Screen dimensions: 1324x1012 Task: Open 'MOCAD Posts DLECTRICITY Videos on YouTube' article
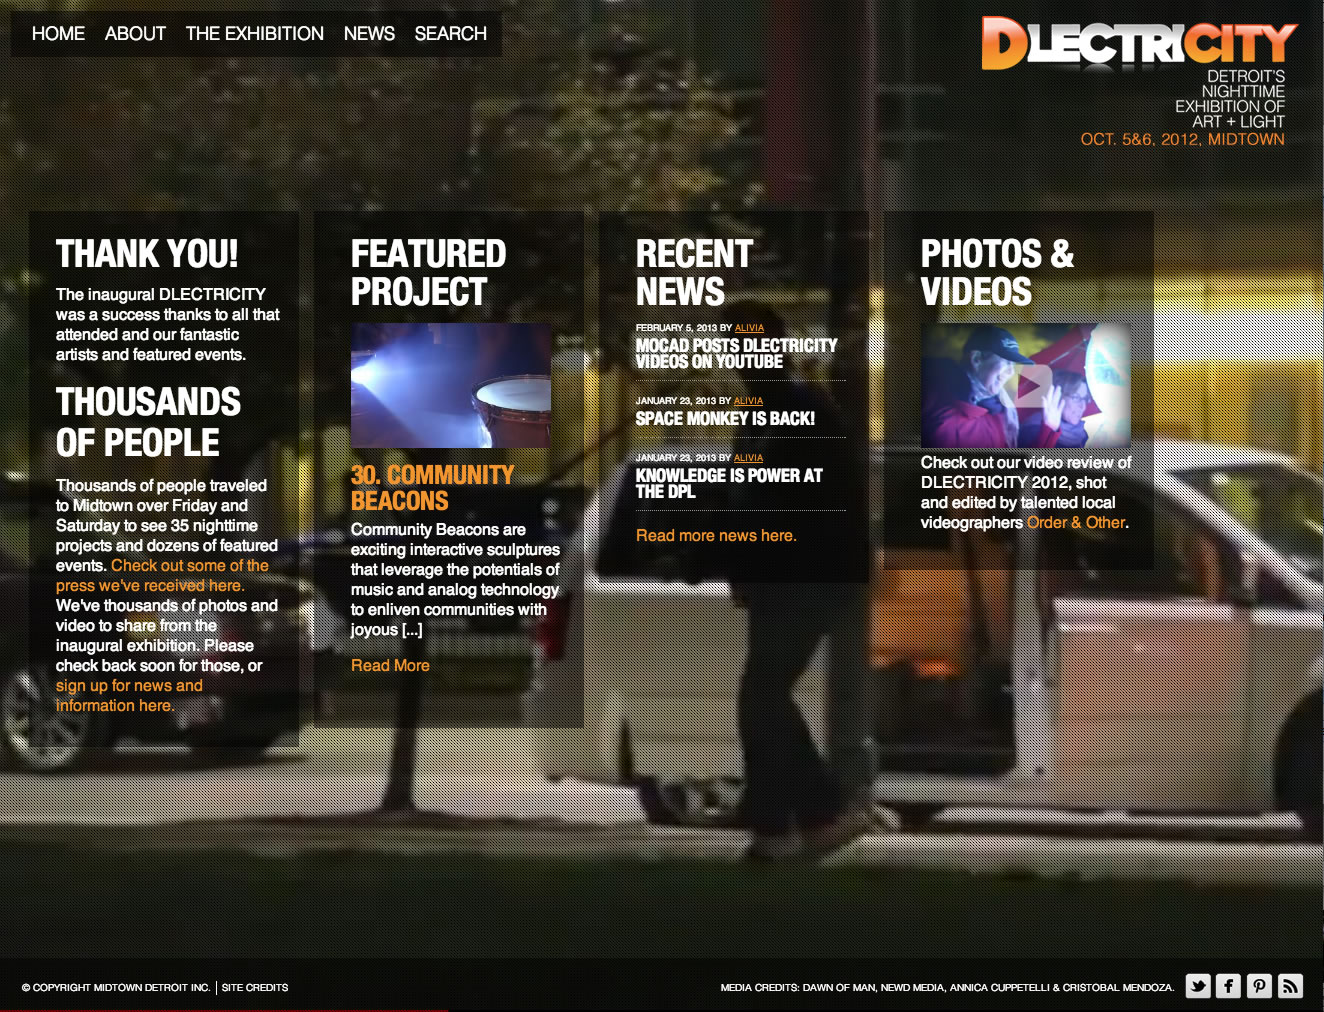pyautogui.click(x=737, y=353)
